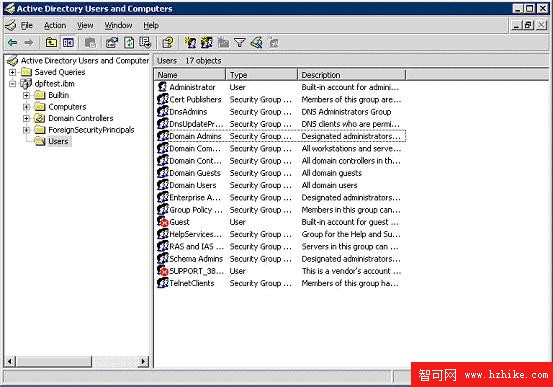The image size is (553, 387).
Task: Click the MMC icon left of File menu
Action: (x=11, y=25)
